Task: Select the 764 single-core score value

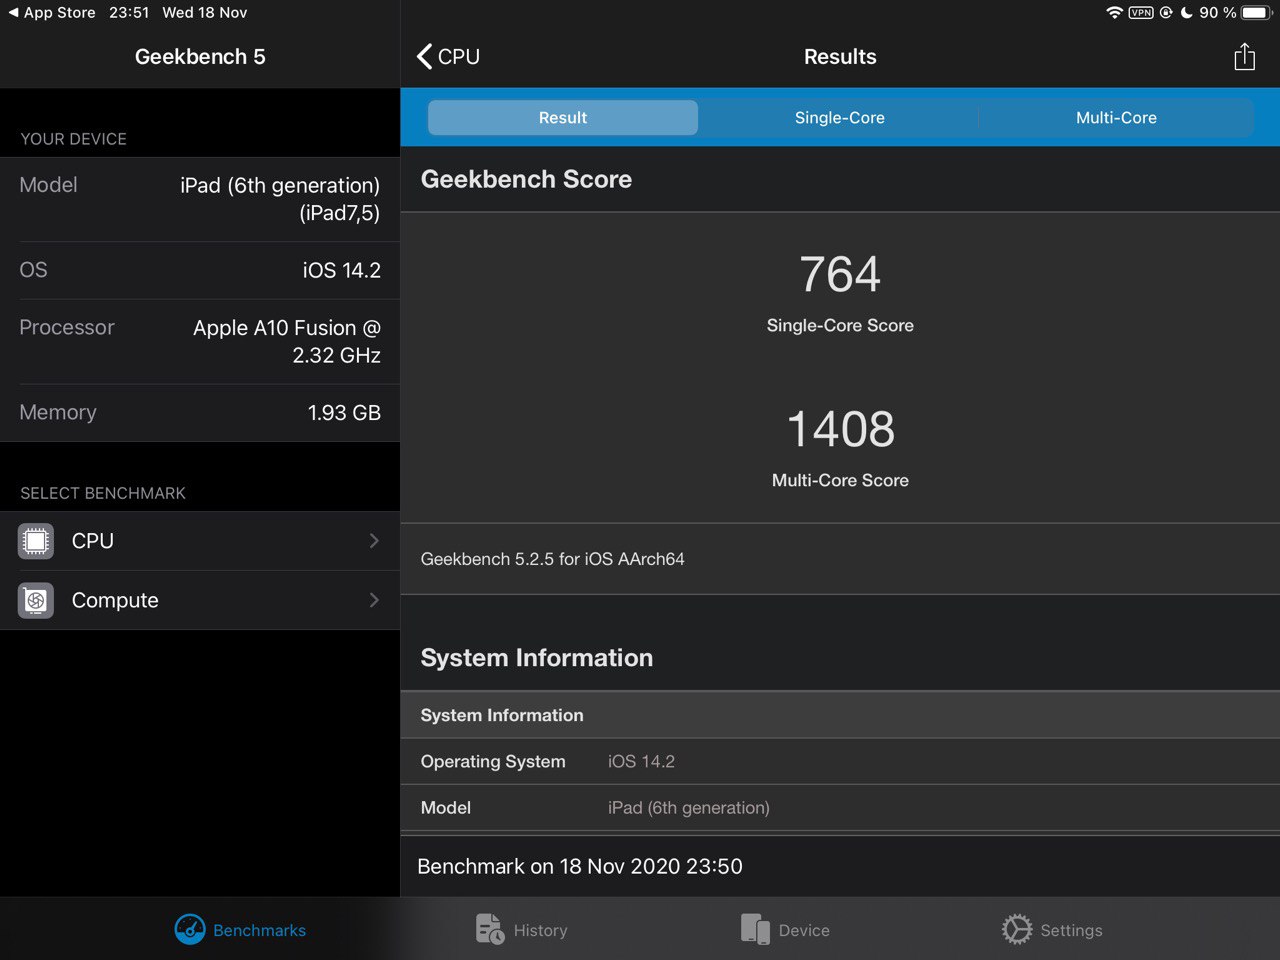Action: click(840, 274)
